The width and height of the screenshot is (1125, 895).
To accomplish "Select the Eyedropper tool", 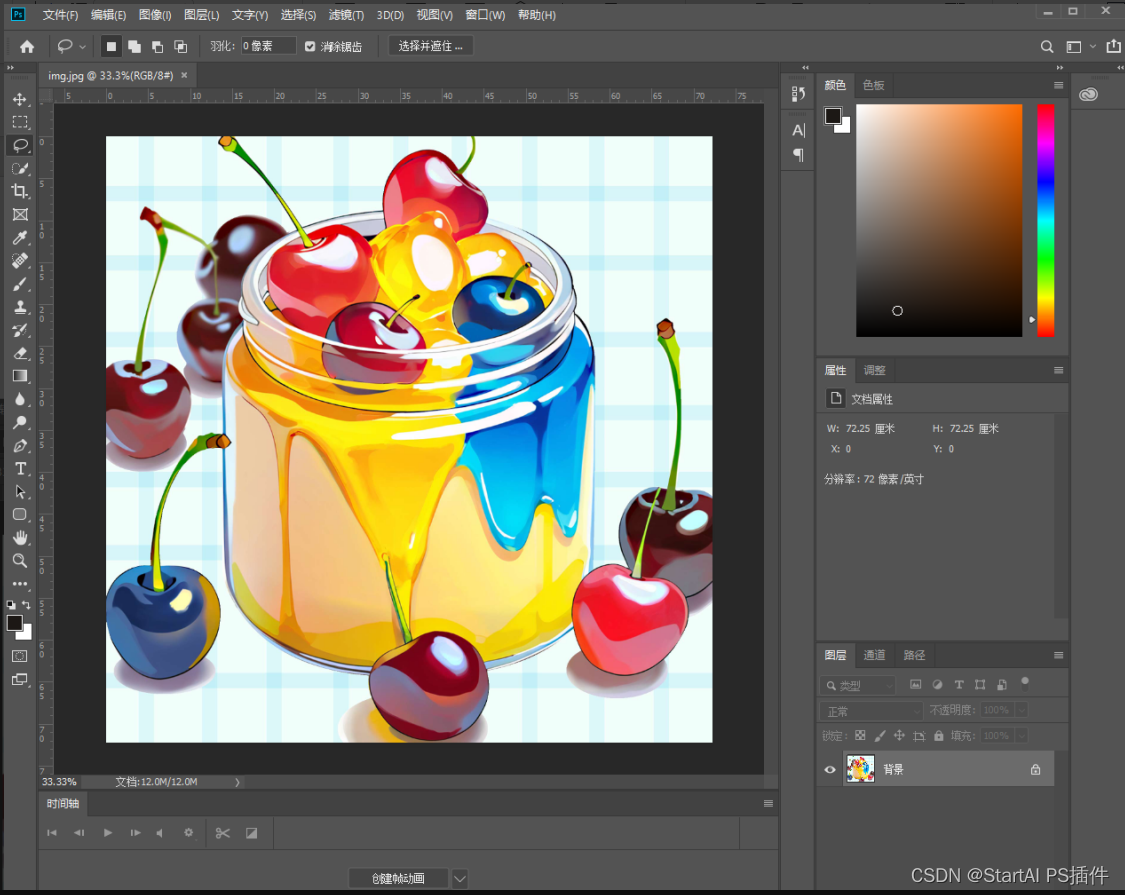I will 19,237.
